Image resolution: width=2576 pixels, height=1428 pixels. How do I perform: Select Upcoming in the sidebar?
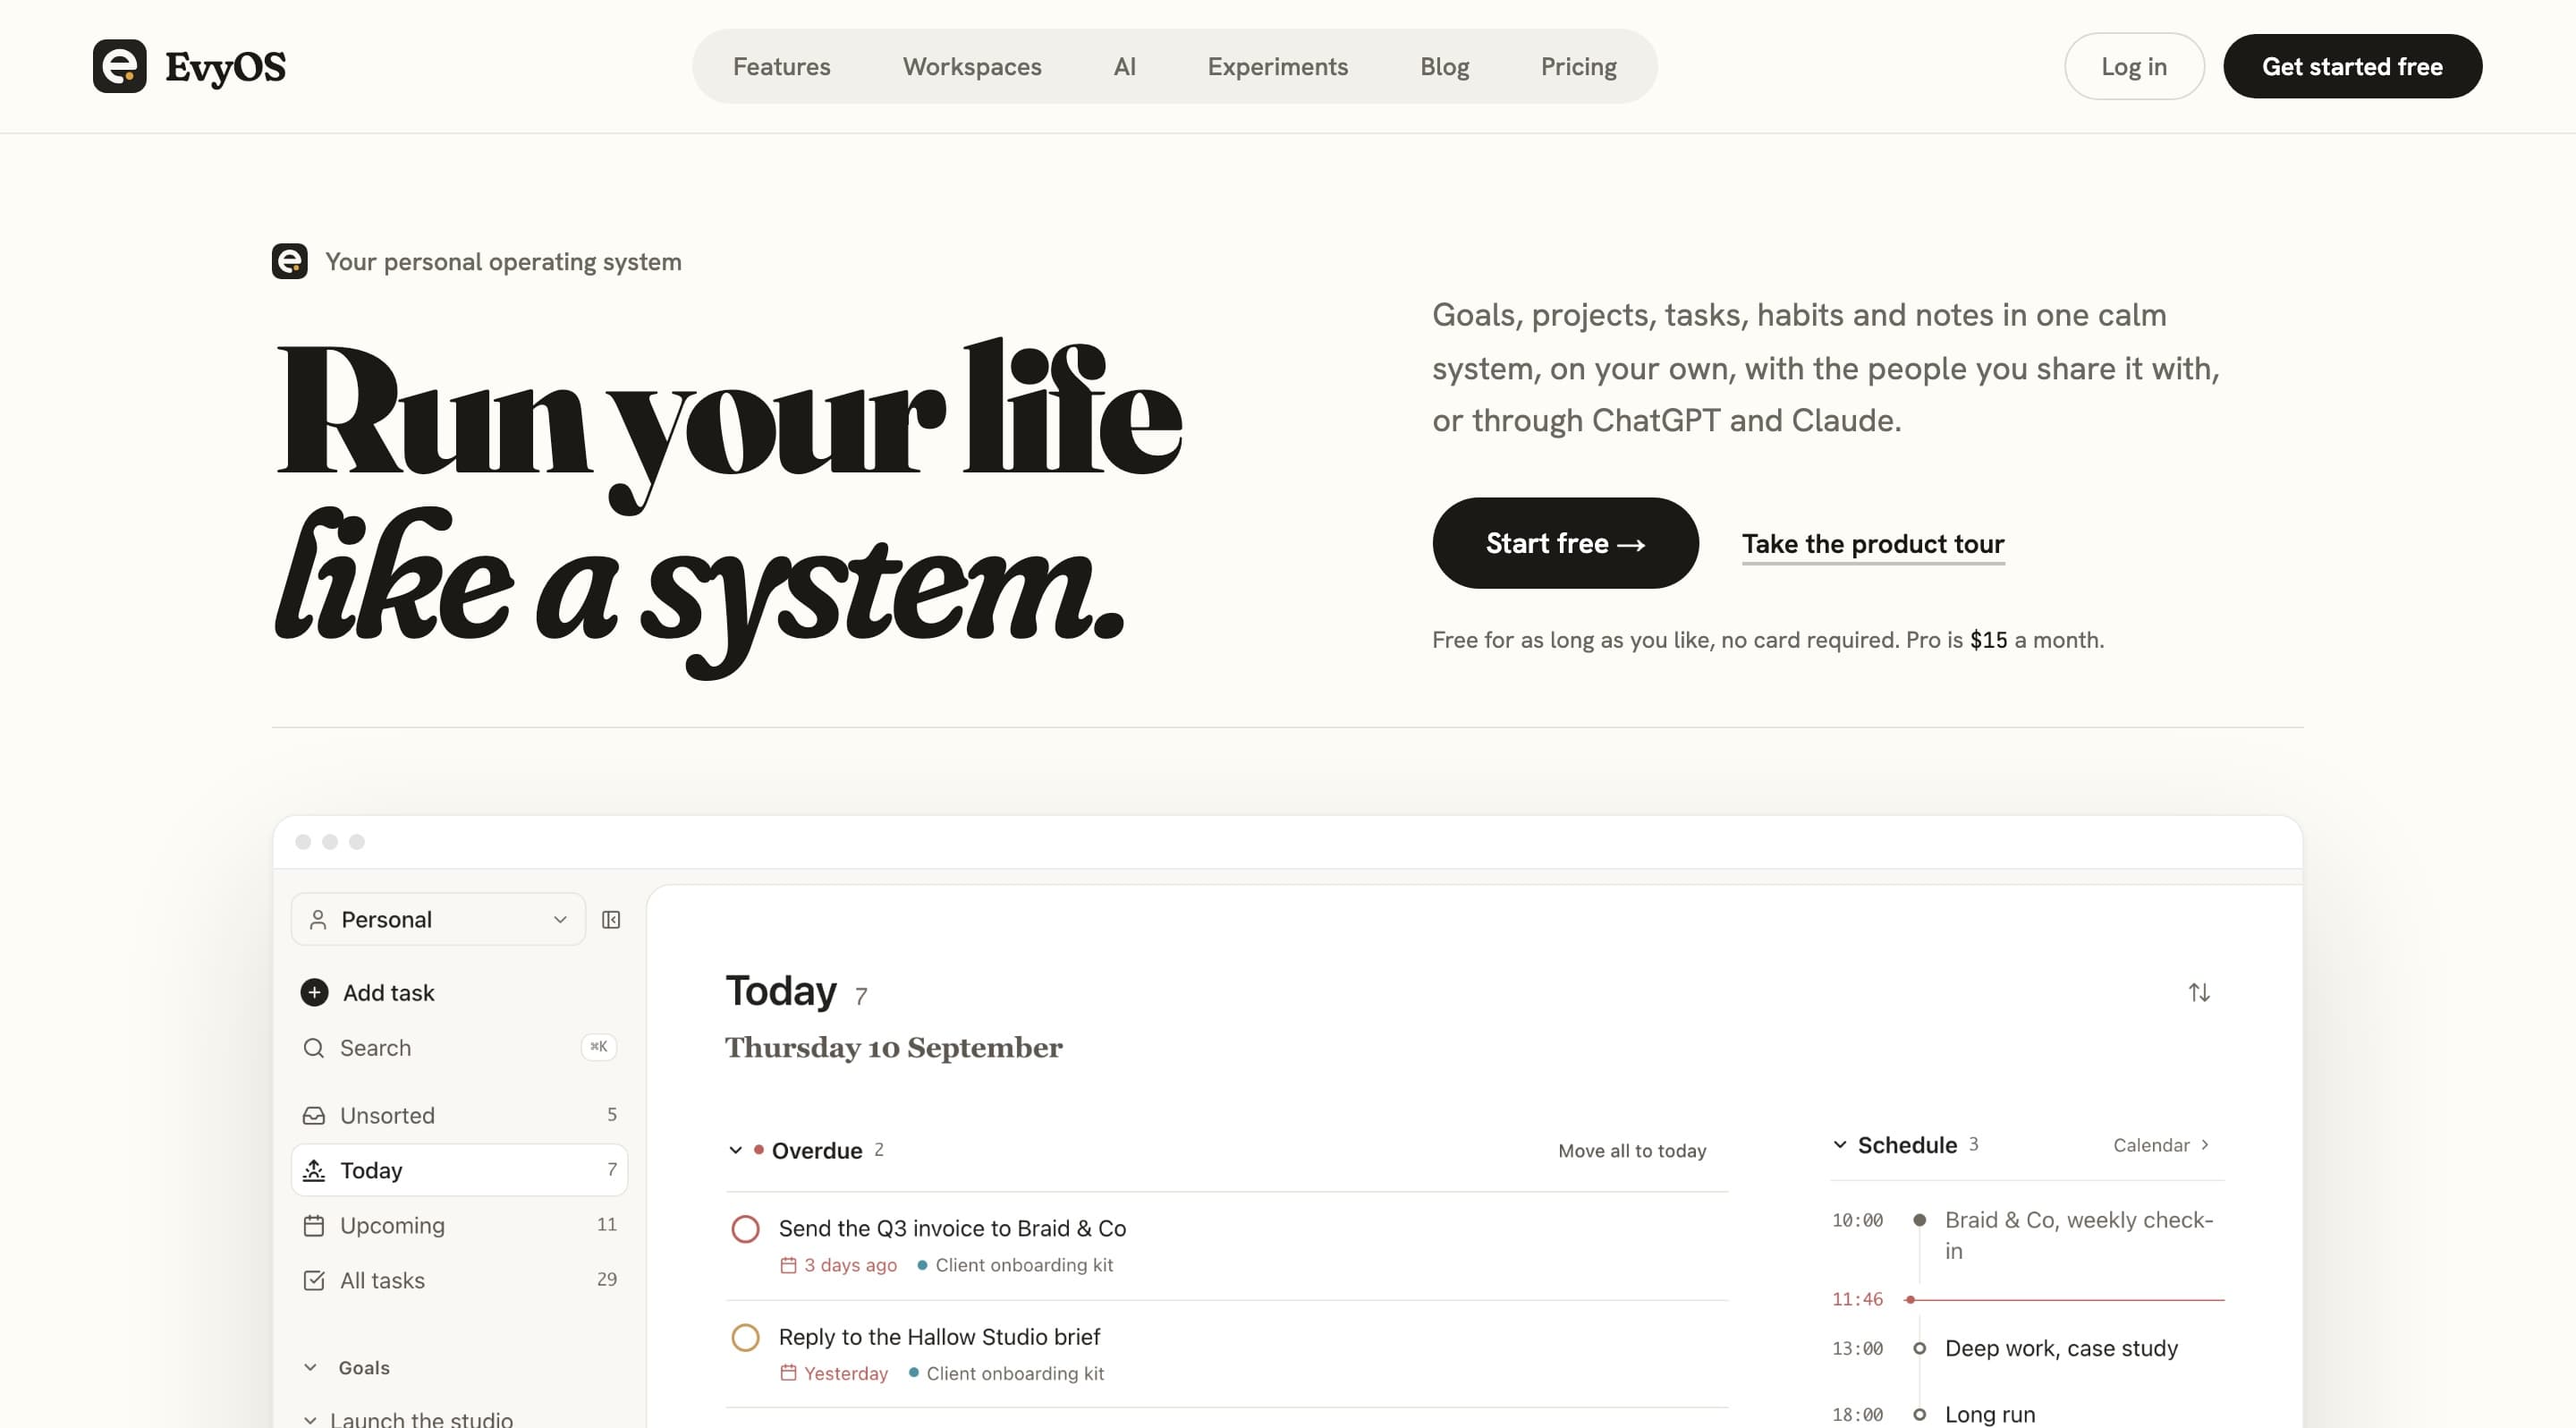(x=459, y=1225)
